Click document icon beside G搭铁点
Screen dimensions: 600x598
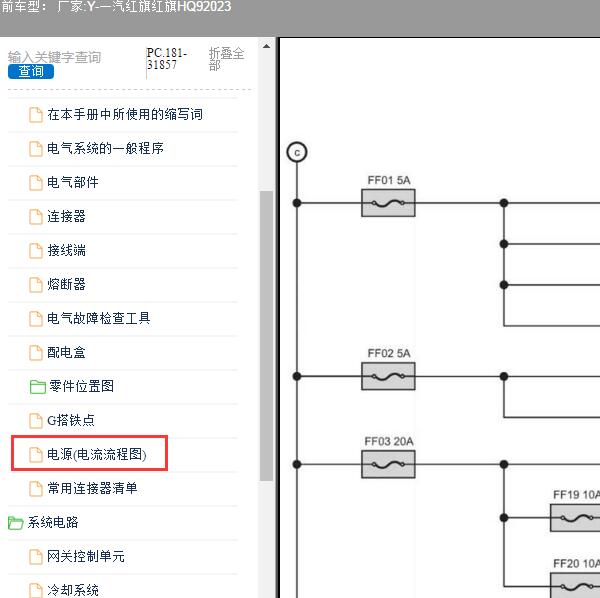36,421
